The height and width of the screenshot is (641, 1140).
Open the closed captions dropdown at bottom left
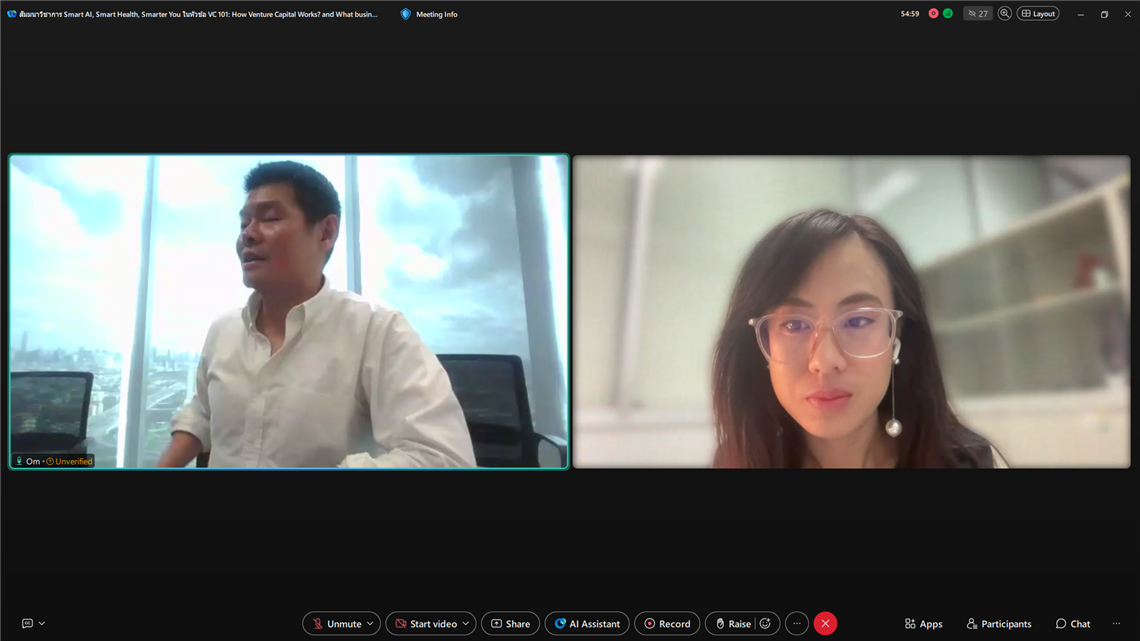34,624
